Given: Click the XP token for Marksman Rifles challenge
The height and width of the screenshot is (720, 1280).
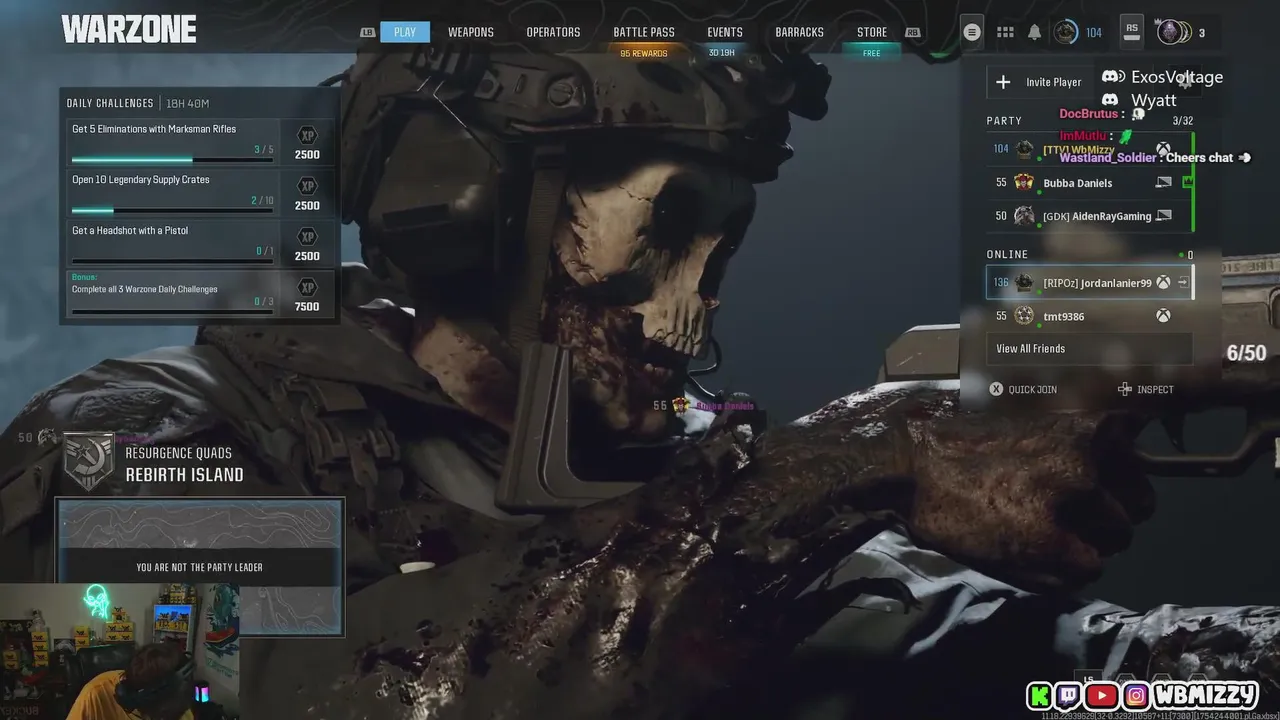Looking at the screenshot, I should (x=307, y=136).
